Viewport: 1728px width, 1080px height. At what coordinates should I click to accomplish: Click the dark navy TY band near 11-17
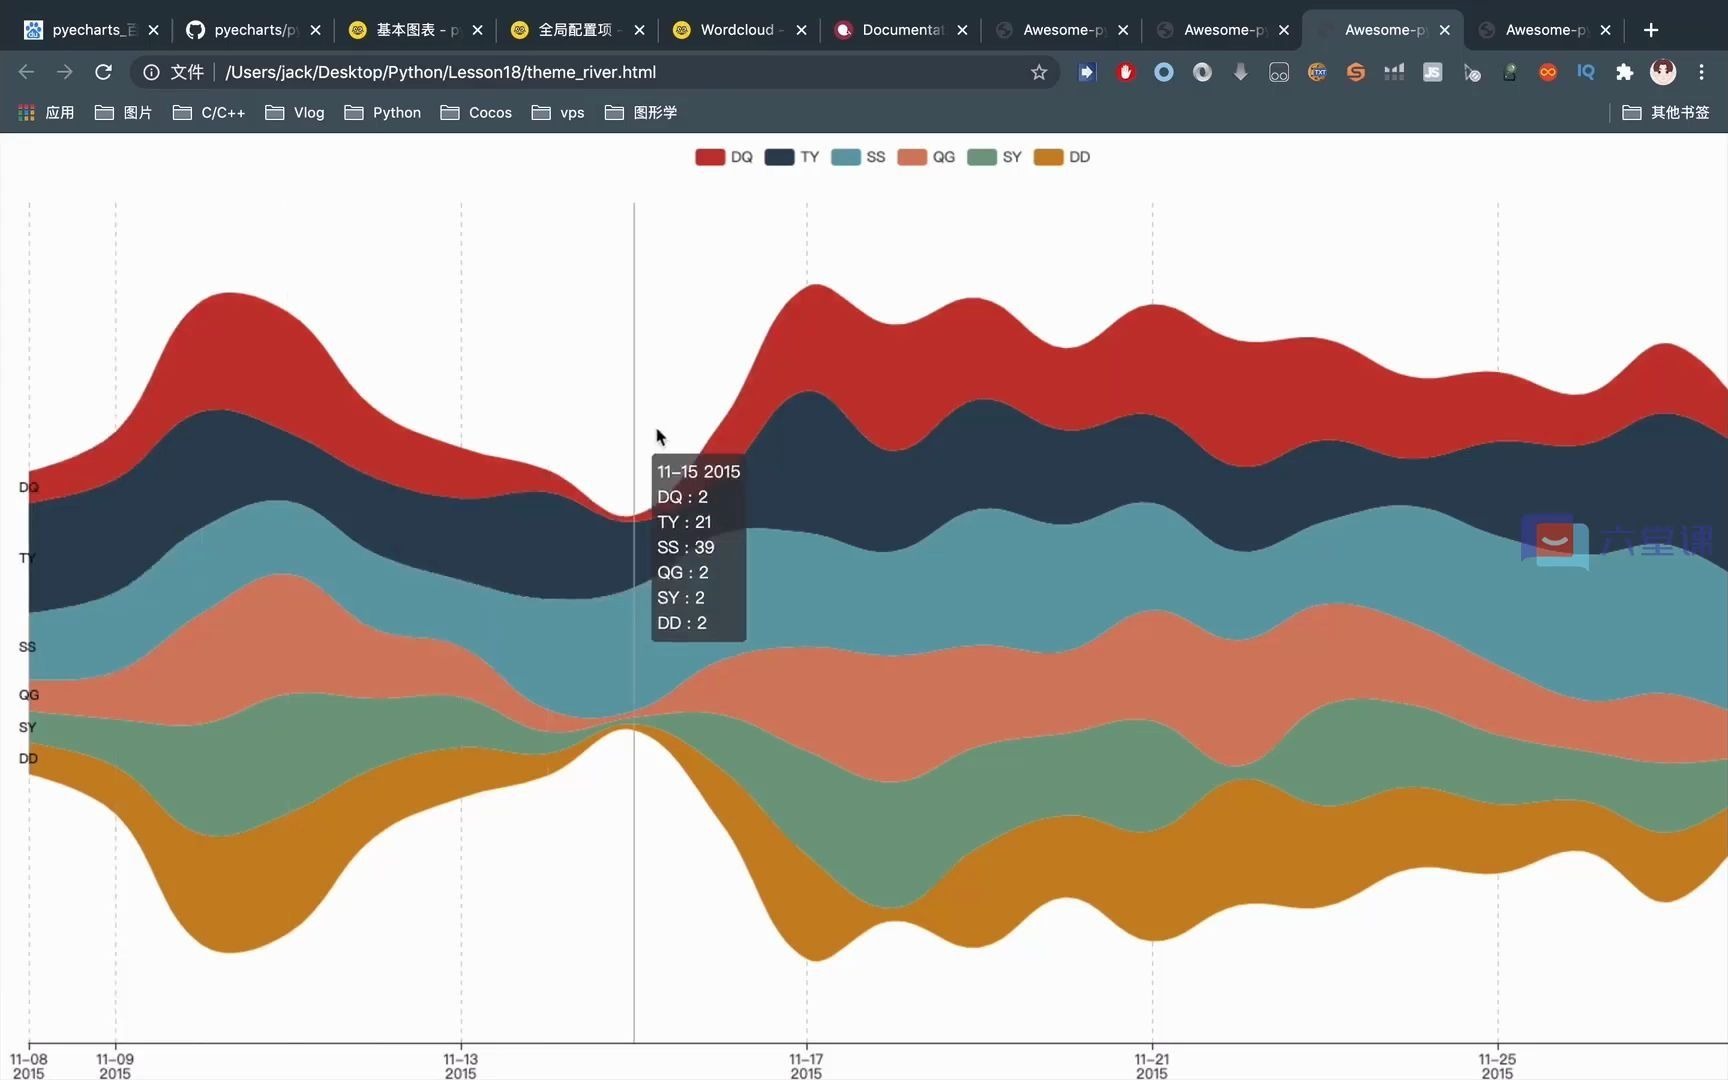[806, 460]
